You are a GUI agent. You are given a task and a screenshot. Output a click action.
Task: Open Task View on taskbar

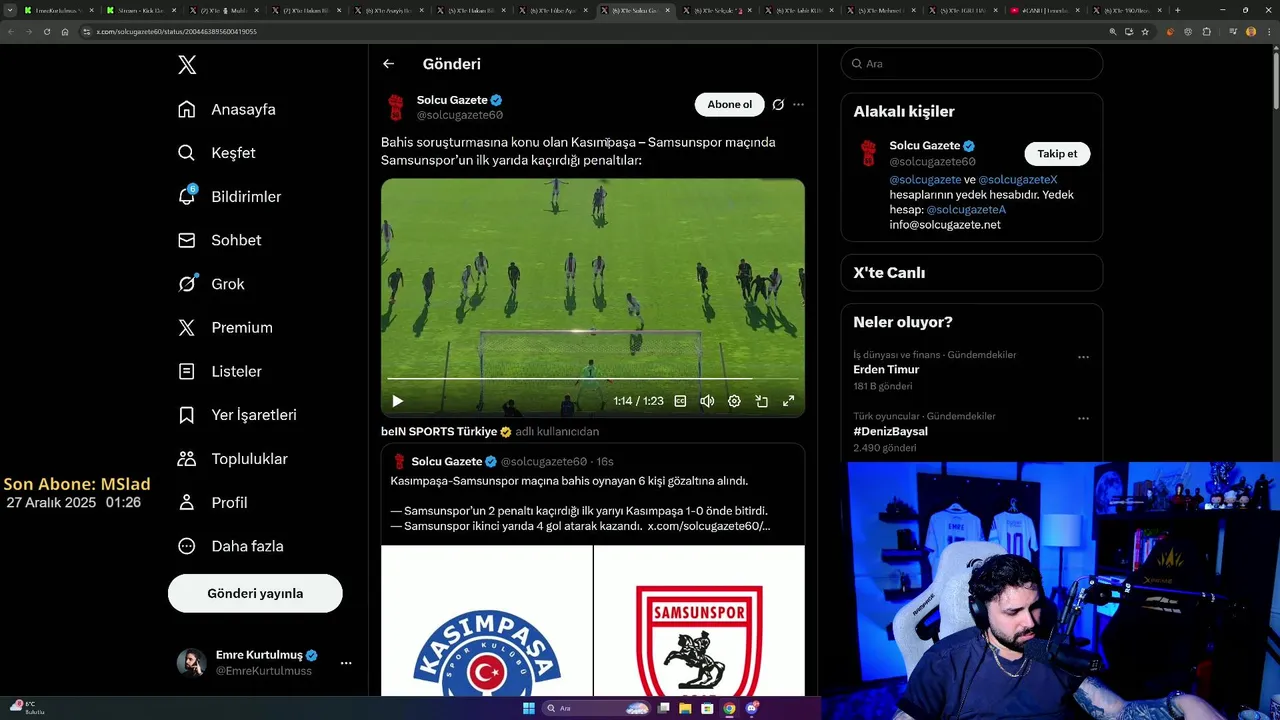[x=664, y=708]
